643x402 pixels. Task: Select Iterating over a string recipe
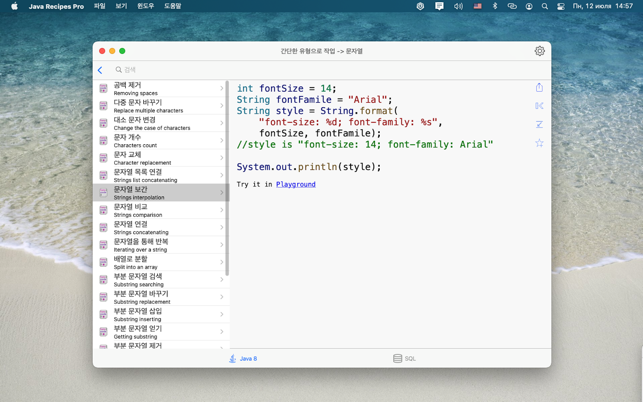tap(161, 244)
